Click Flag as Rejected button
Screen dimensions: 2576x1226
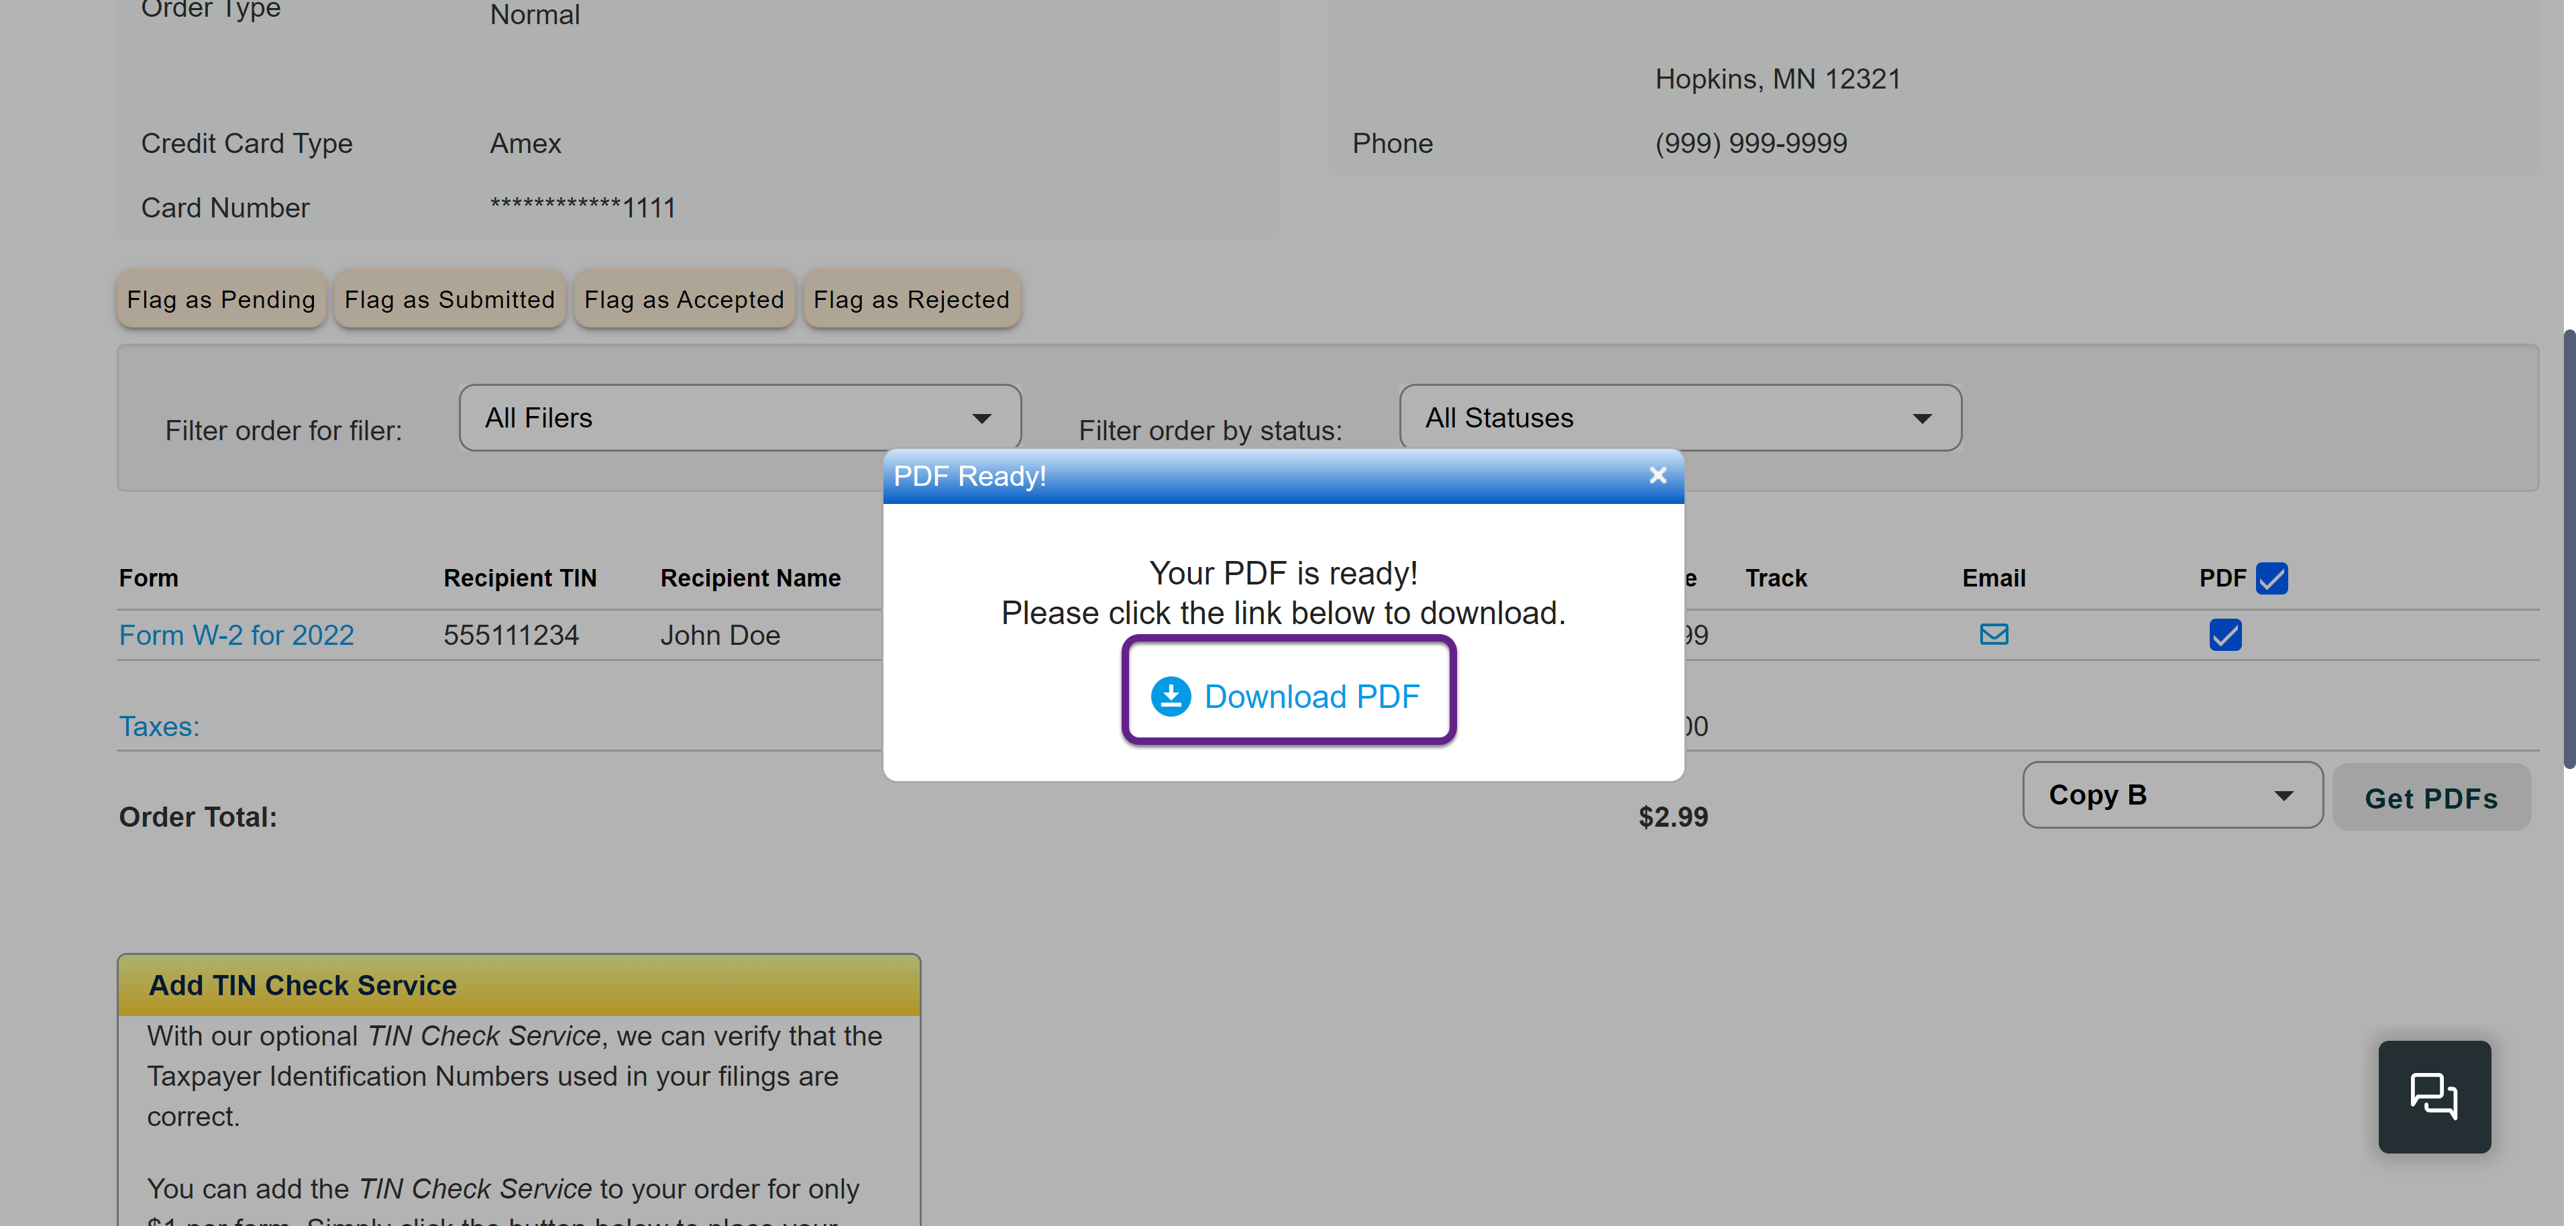point(911,299)
